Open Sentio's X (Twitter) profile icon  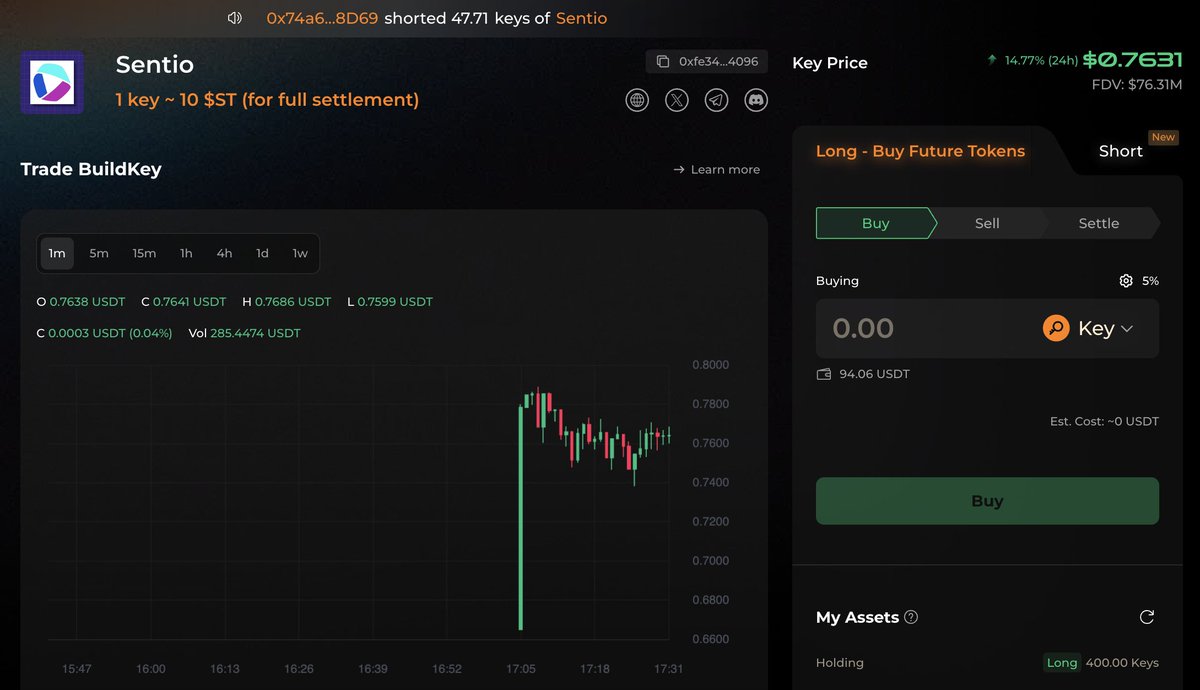[677, 100]
